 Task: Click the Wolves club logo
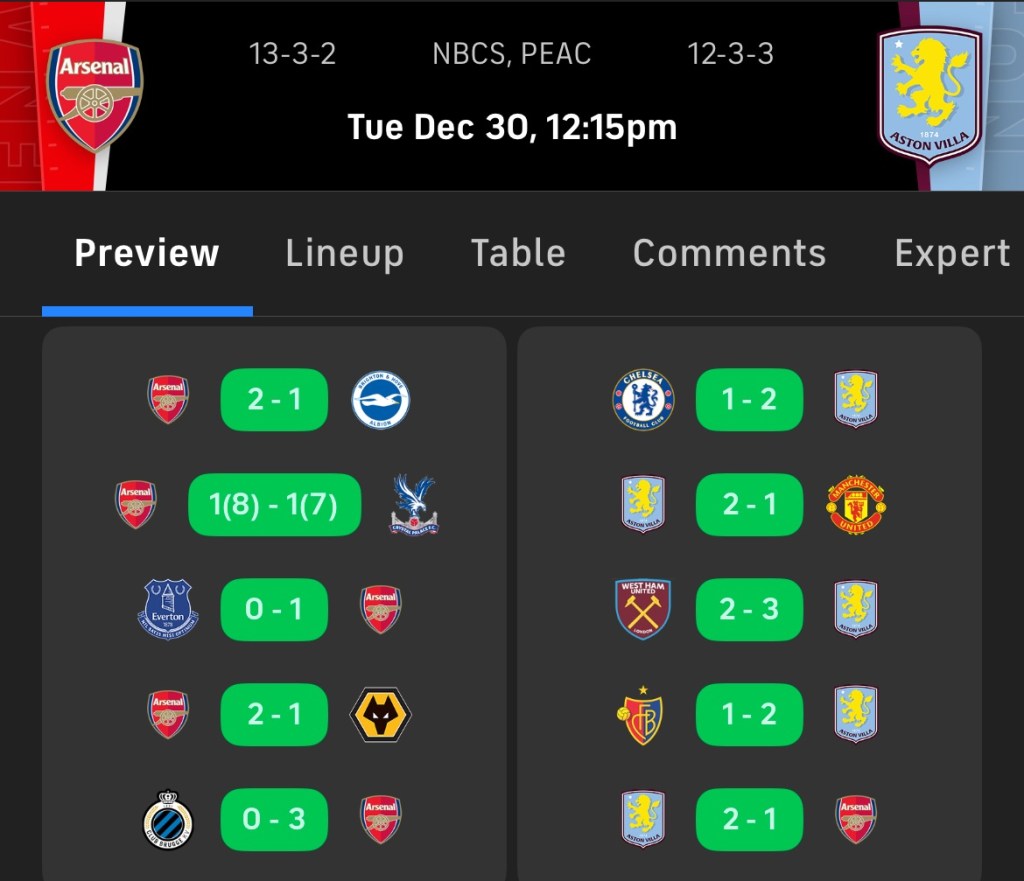pyautogui.click(x=380, y=714)
